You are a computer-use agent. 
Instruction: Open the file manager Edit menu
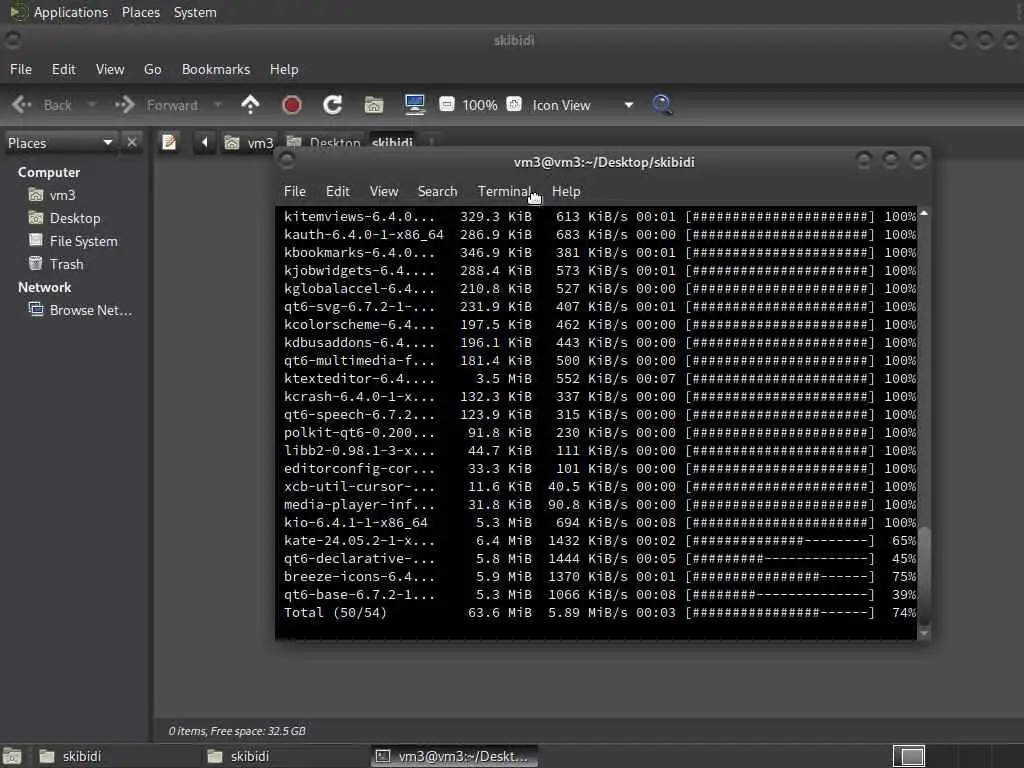63,69
